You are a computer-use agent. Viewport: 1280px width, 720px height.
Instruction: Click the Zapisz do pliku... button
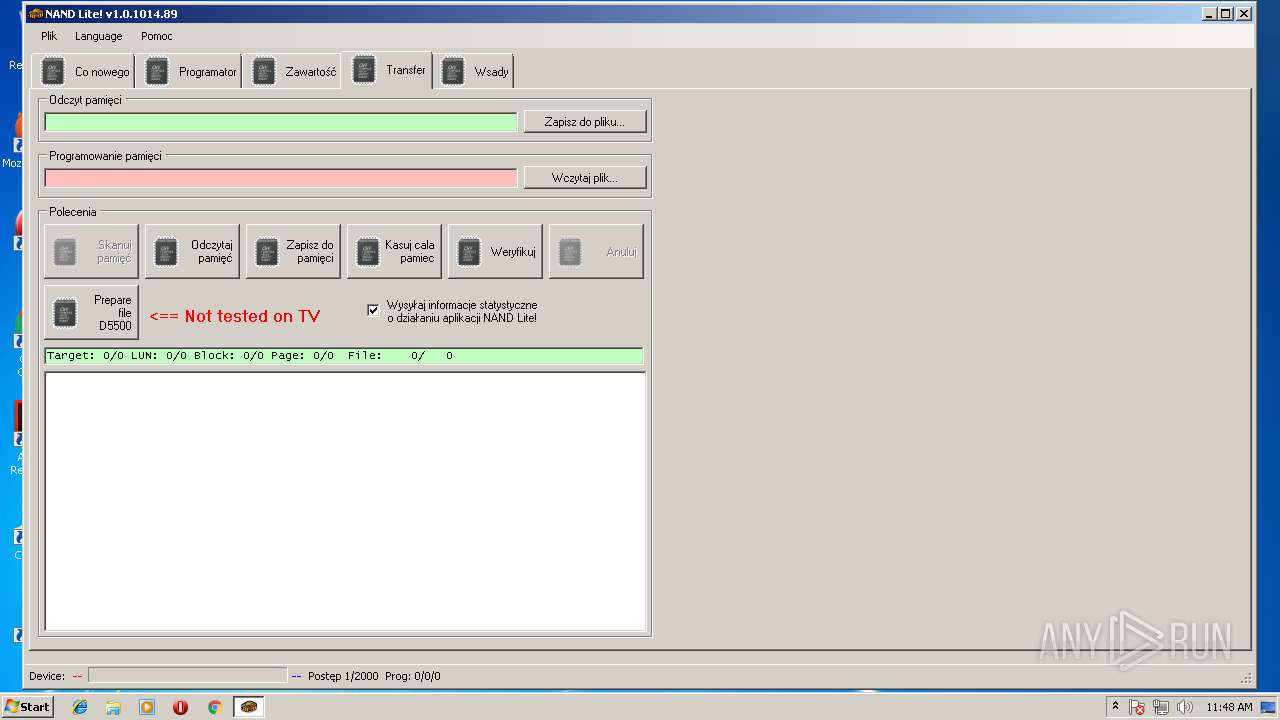click(585, 122)
